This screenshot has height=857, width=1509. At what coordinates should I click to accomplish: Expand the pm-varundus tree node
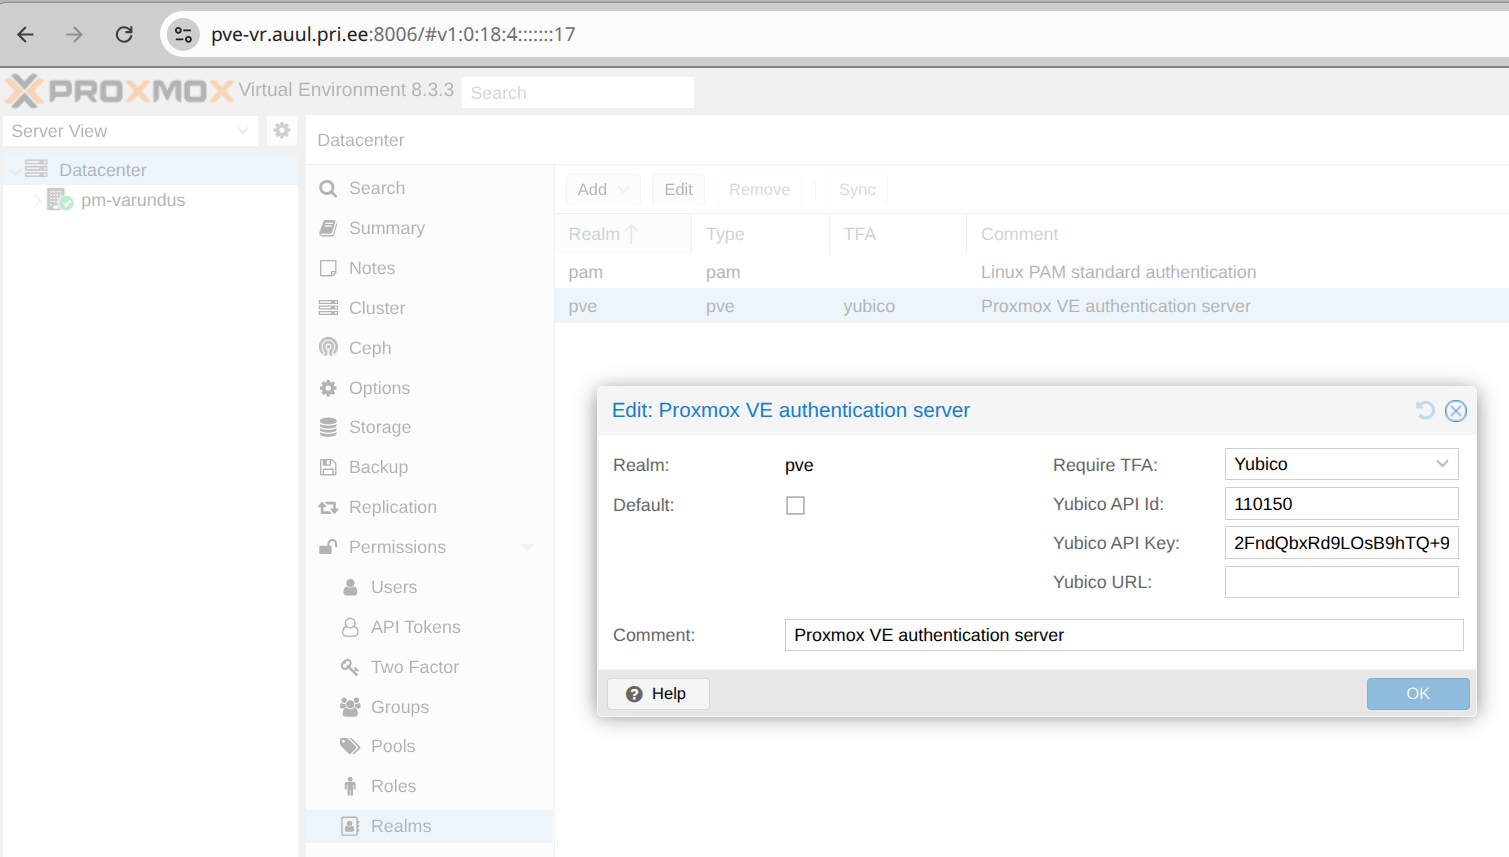coord(37,200)
